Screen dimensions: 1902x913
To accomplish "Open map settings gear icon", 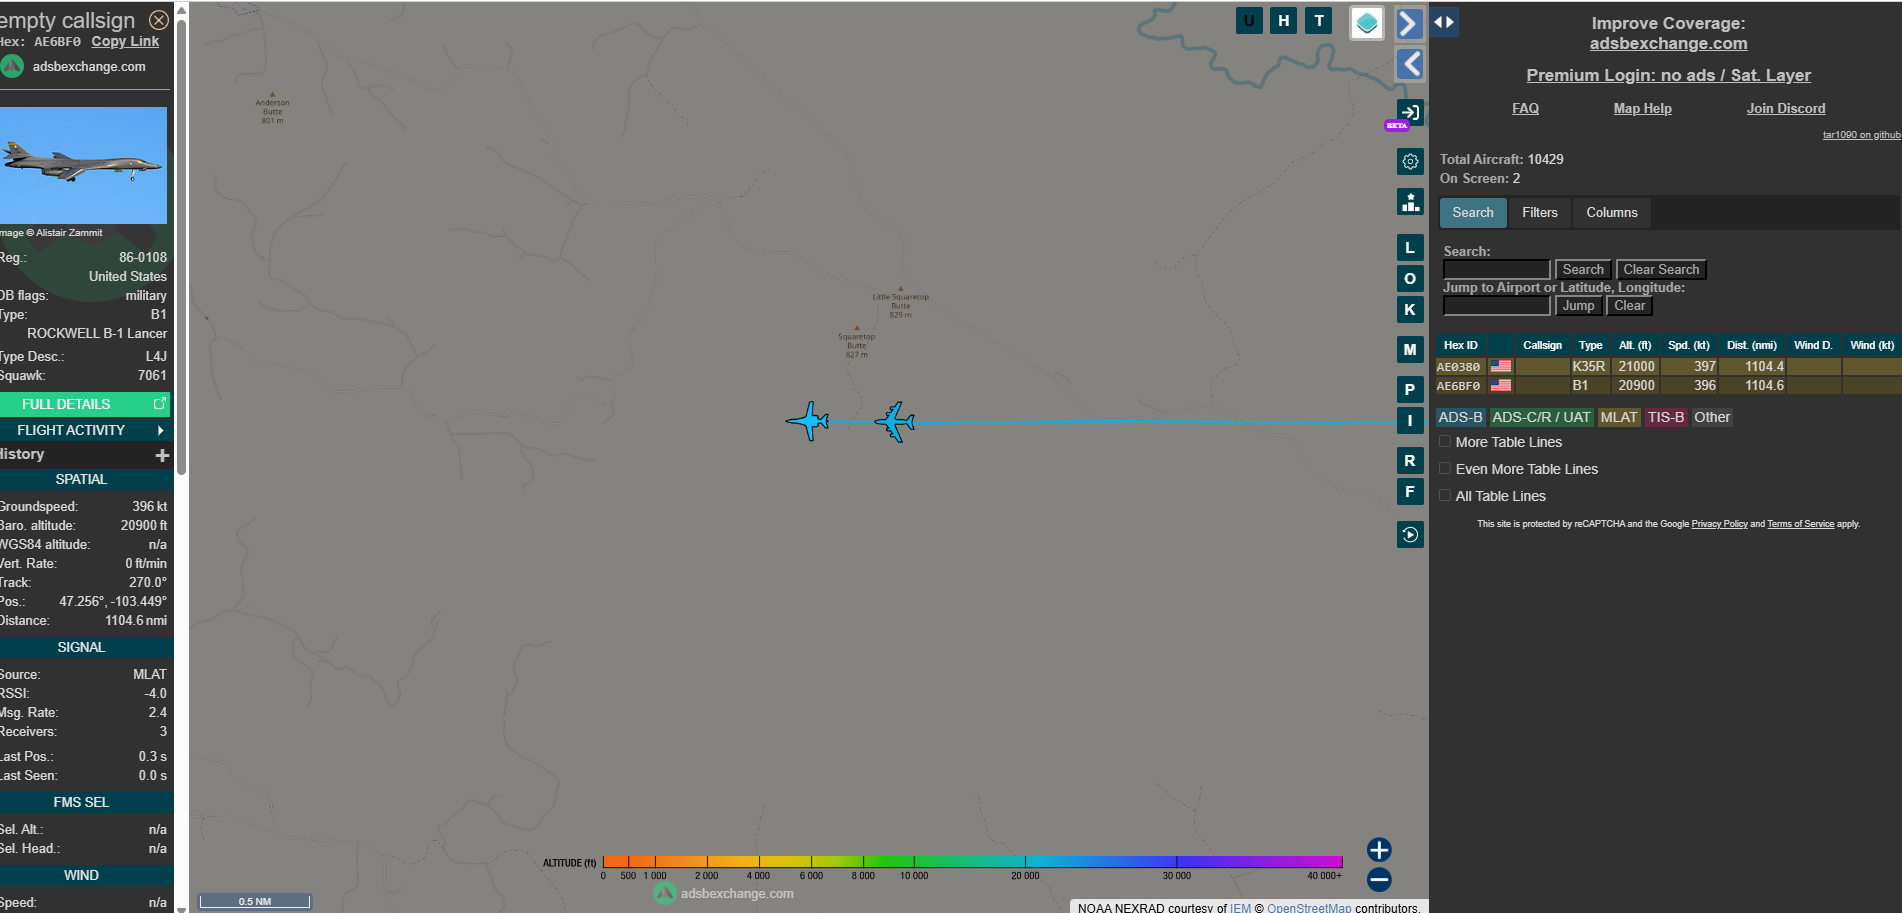I will pyautogui.click(x=1410, y=161).
